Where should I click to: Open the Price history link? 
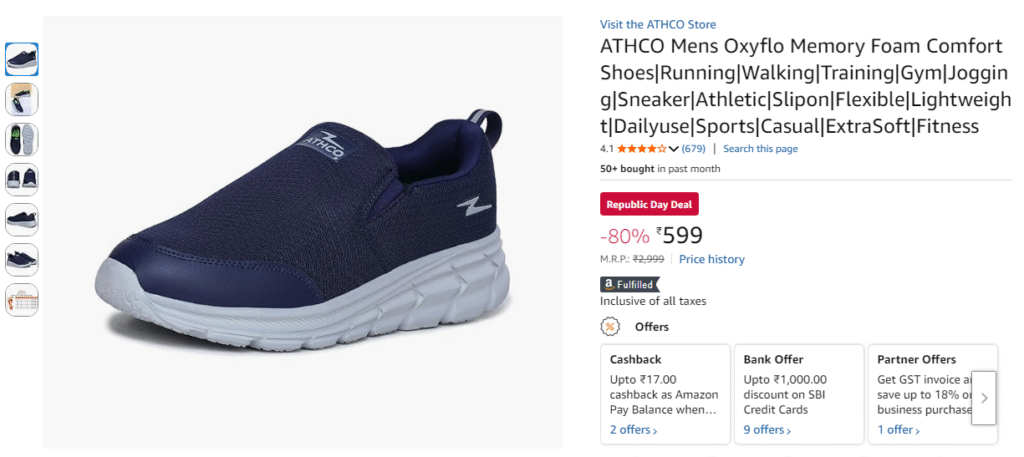(711, 259)
